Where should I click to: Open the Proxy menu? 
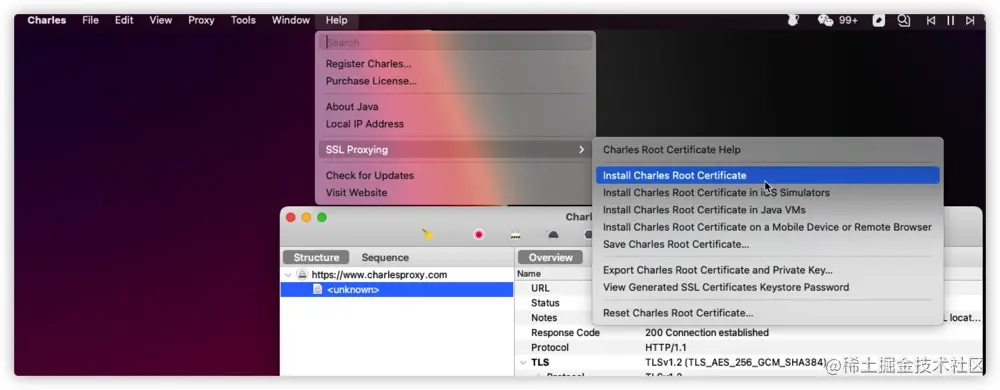point(201,20)
